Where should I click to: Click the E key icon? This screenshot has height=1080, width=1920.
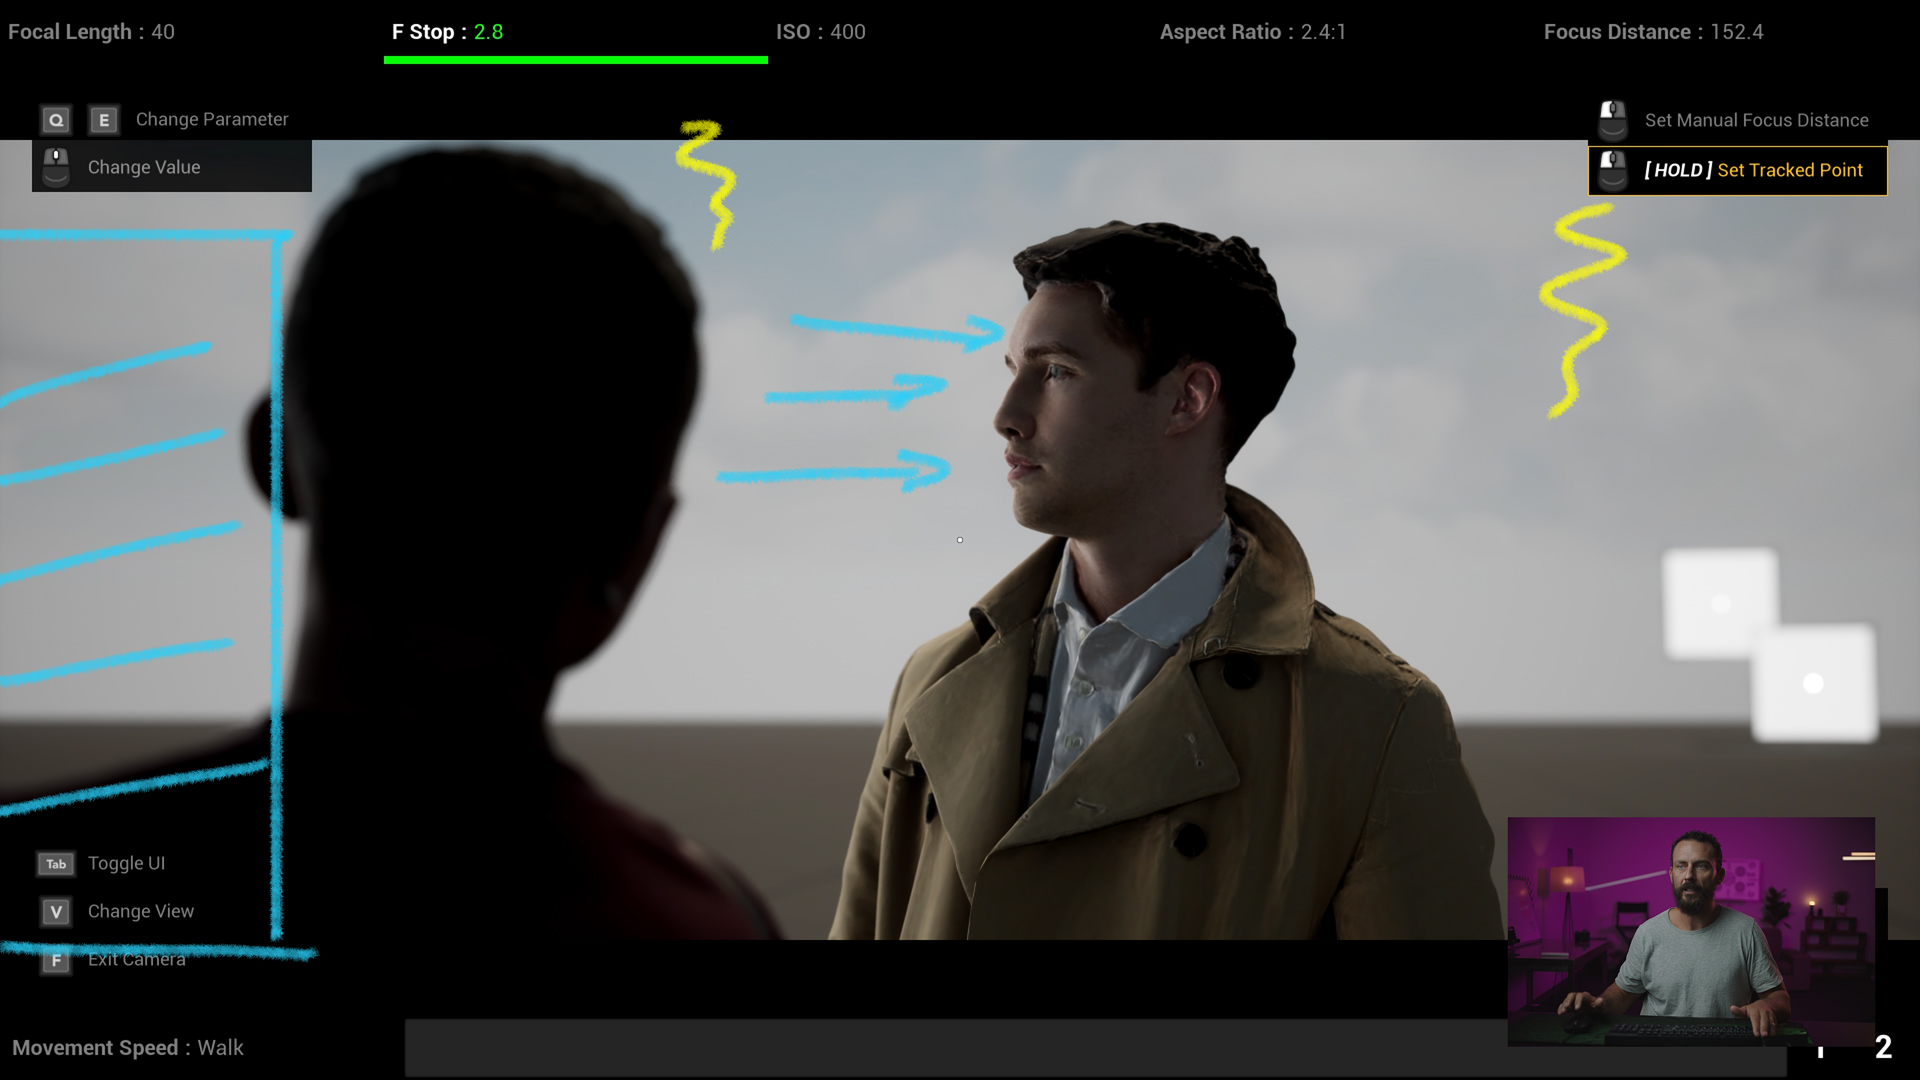click(x=103, y=120)
